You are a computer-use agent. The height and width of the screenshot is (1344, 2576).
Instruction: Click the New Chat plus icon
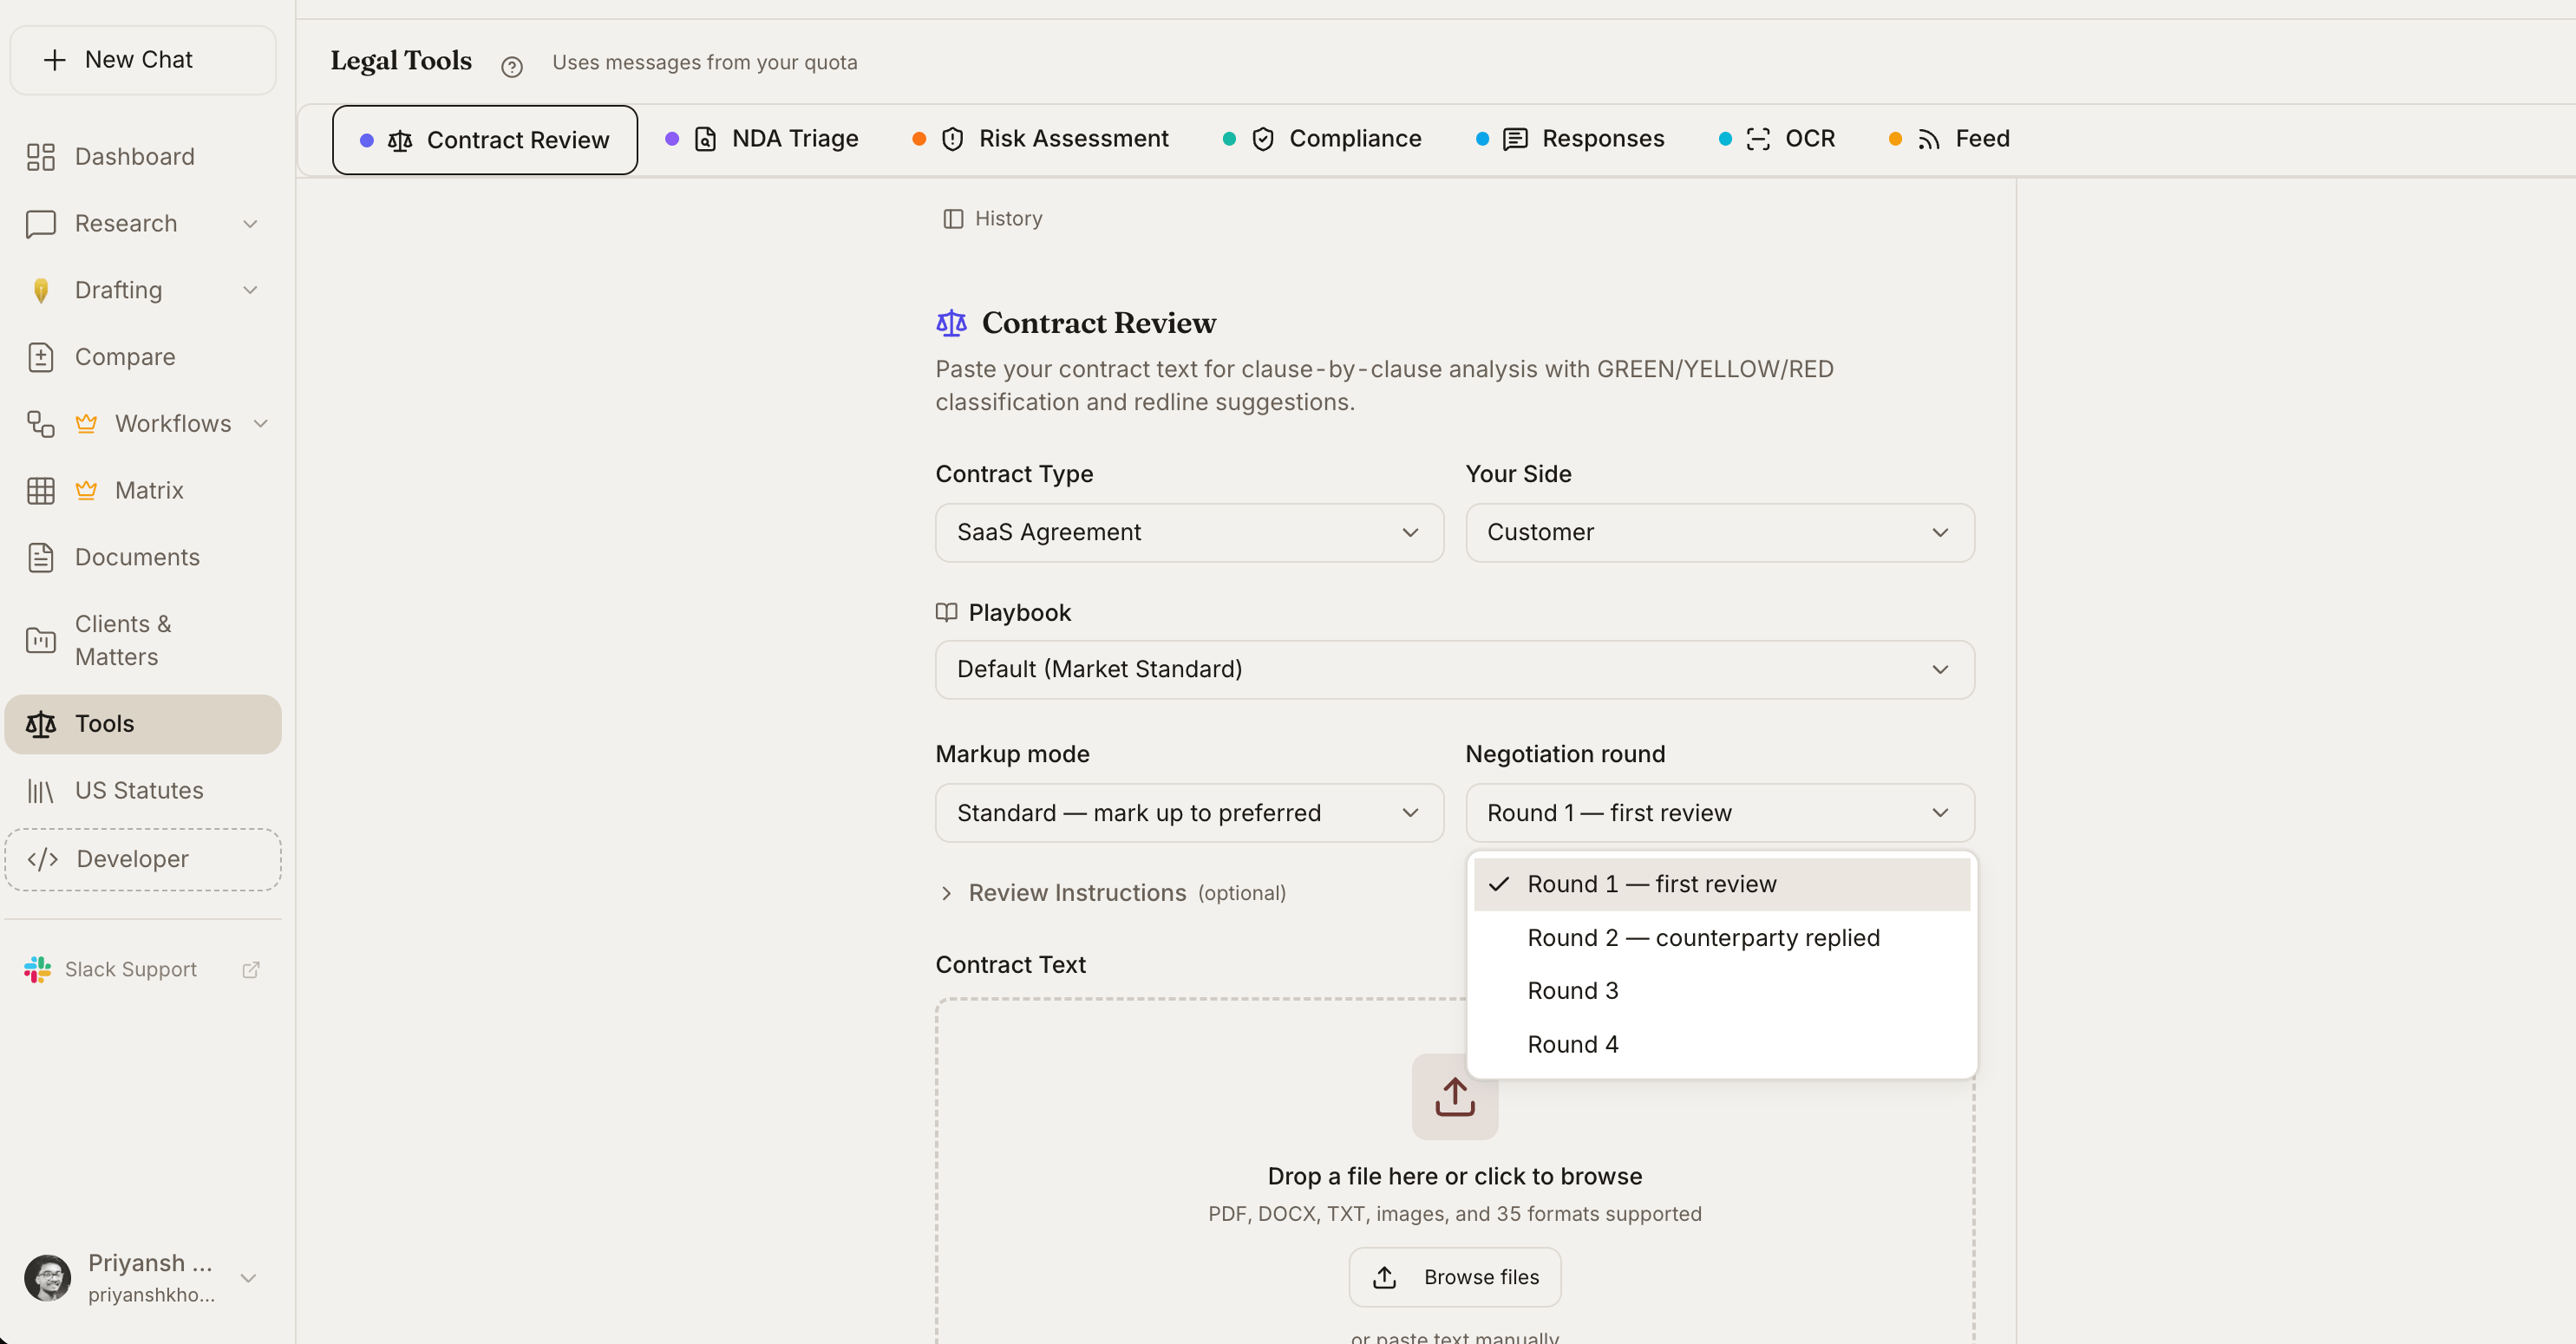coord(55,60)
